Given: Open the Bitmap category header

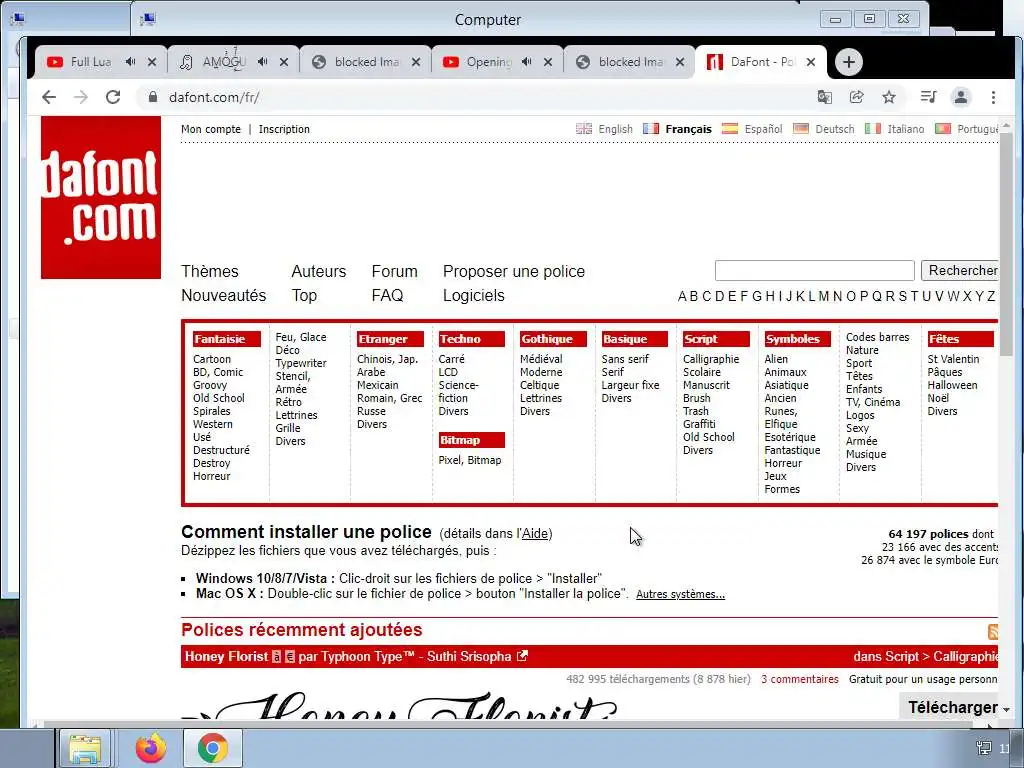Looking at the screenshot, I should point(472,440).
